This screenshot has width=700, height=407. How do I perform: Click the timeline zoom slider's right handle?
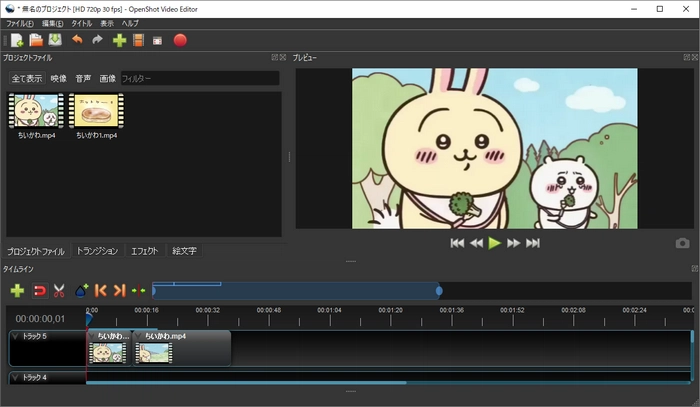[x=439, y=291]
